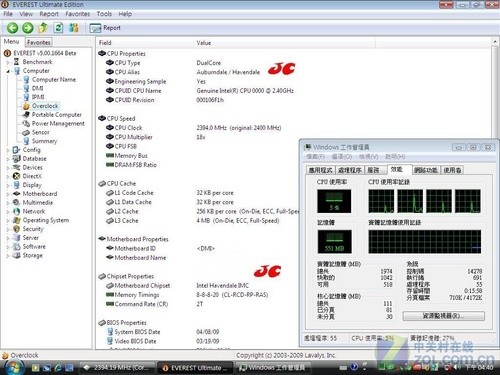Open the Tools menu

(104, 14)
